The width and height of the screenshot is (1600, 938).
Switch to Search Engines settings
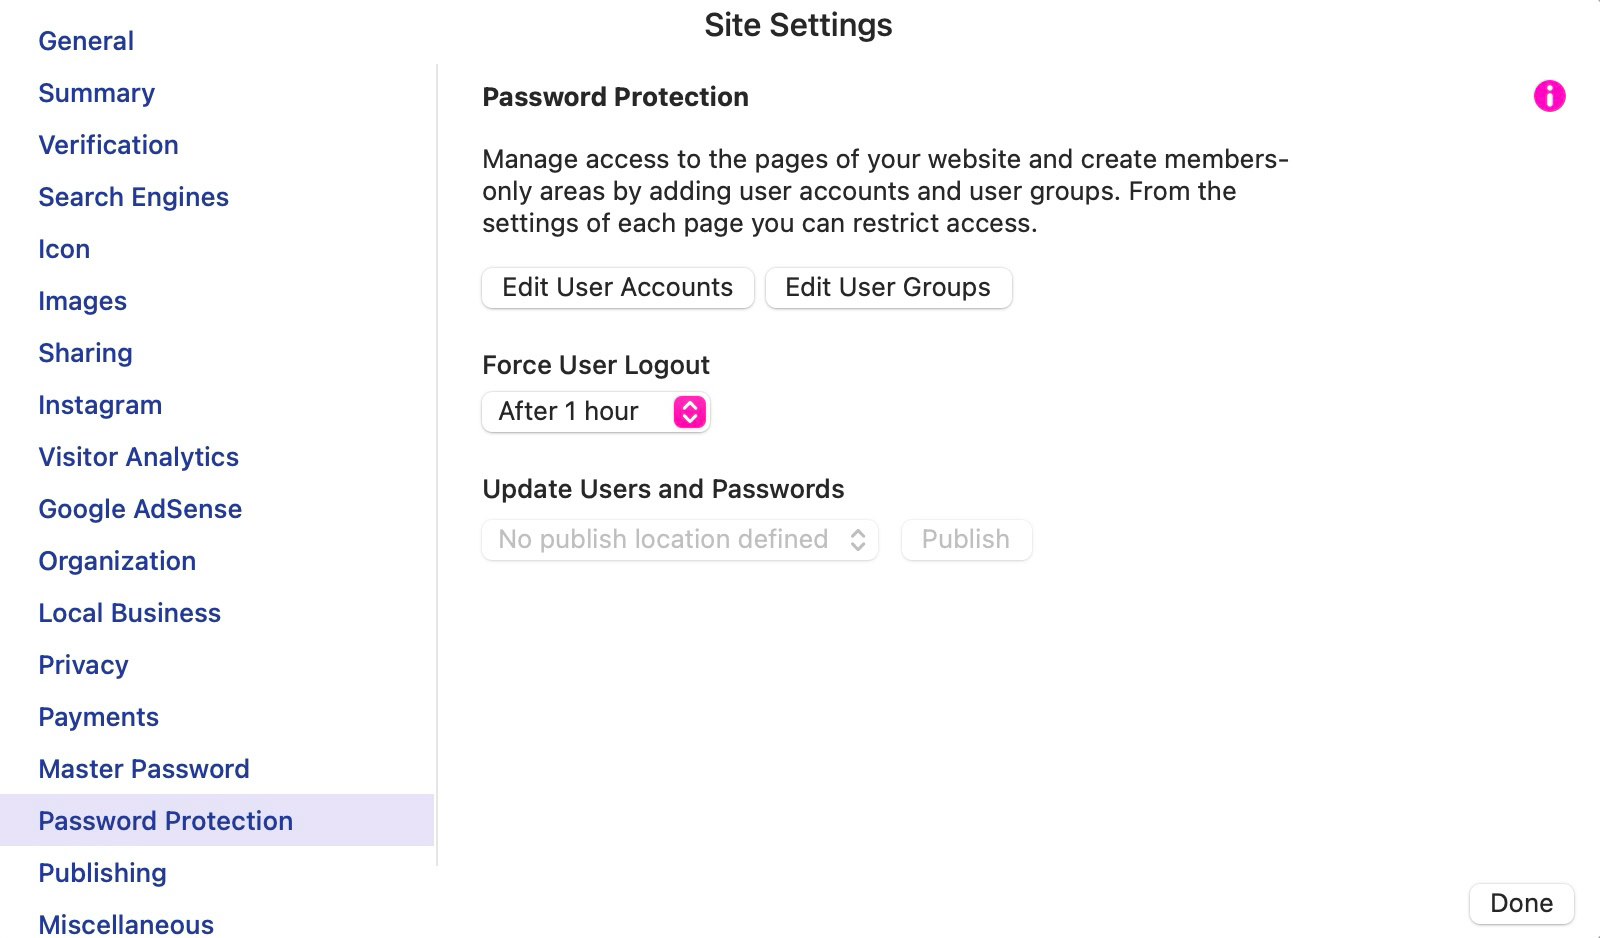pyautogui.click(x=133, y=197)
